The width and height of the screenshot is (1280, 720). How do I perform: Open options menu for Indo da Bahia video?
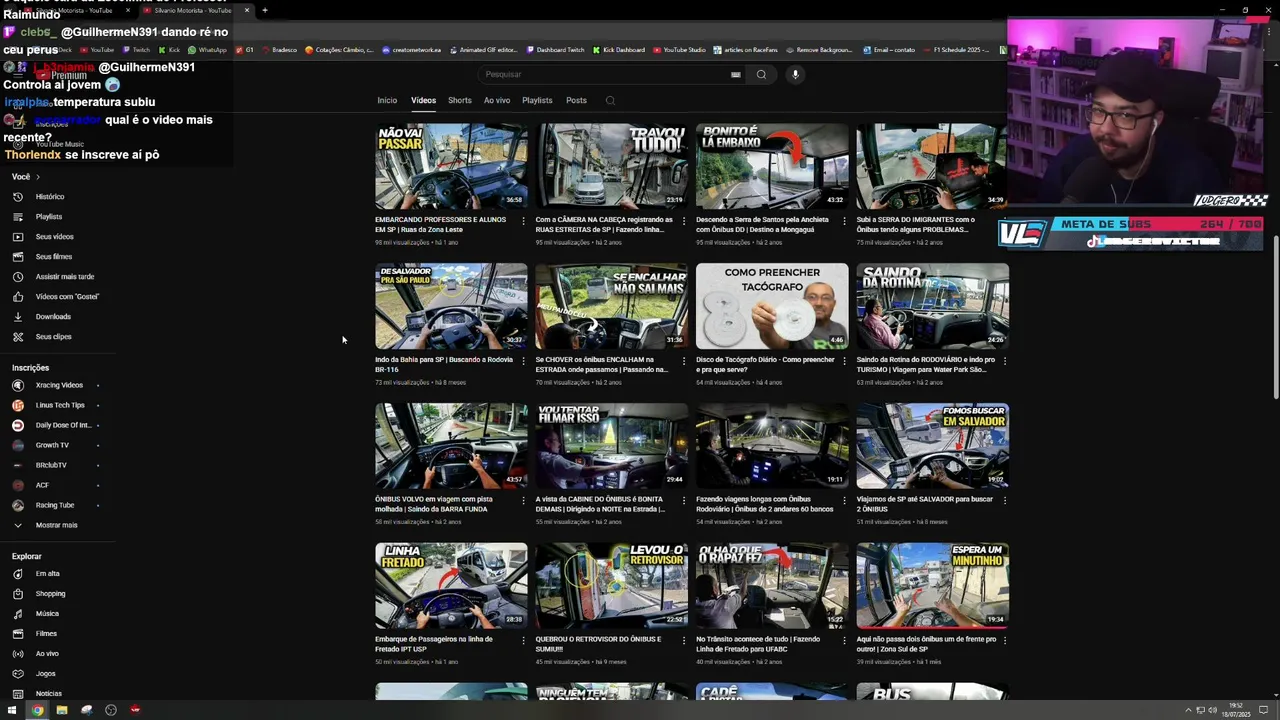[523, 361]
